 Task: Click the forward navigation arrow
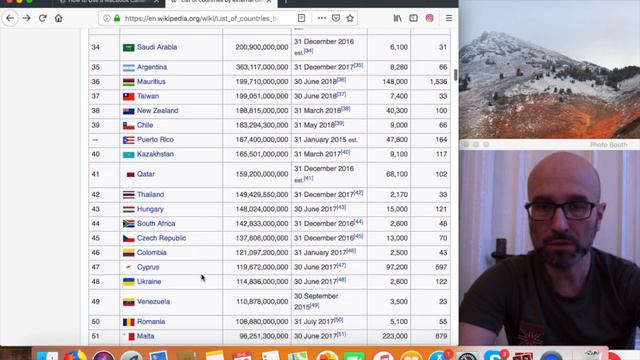pos(27,18)
